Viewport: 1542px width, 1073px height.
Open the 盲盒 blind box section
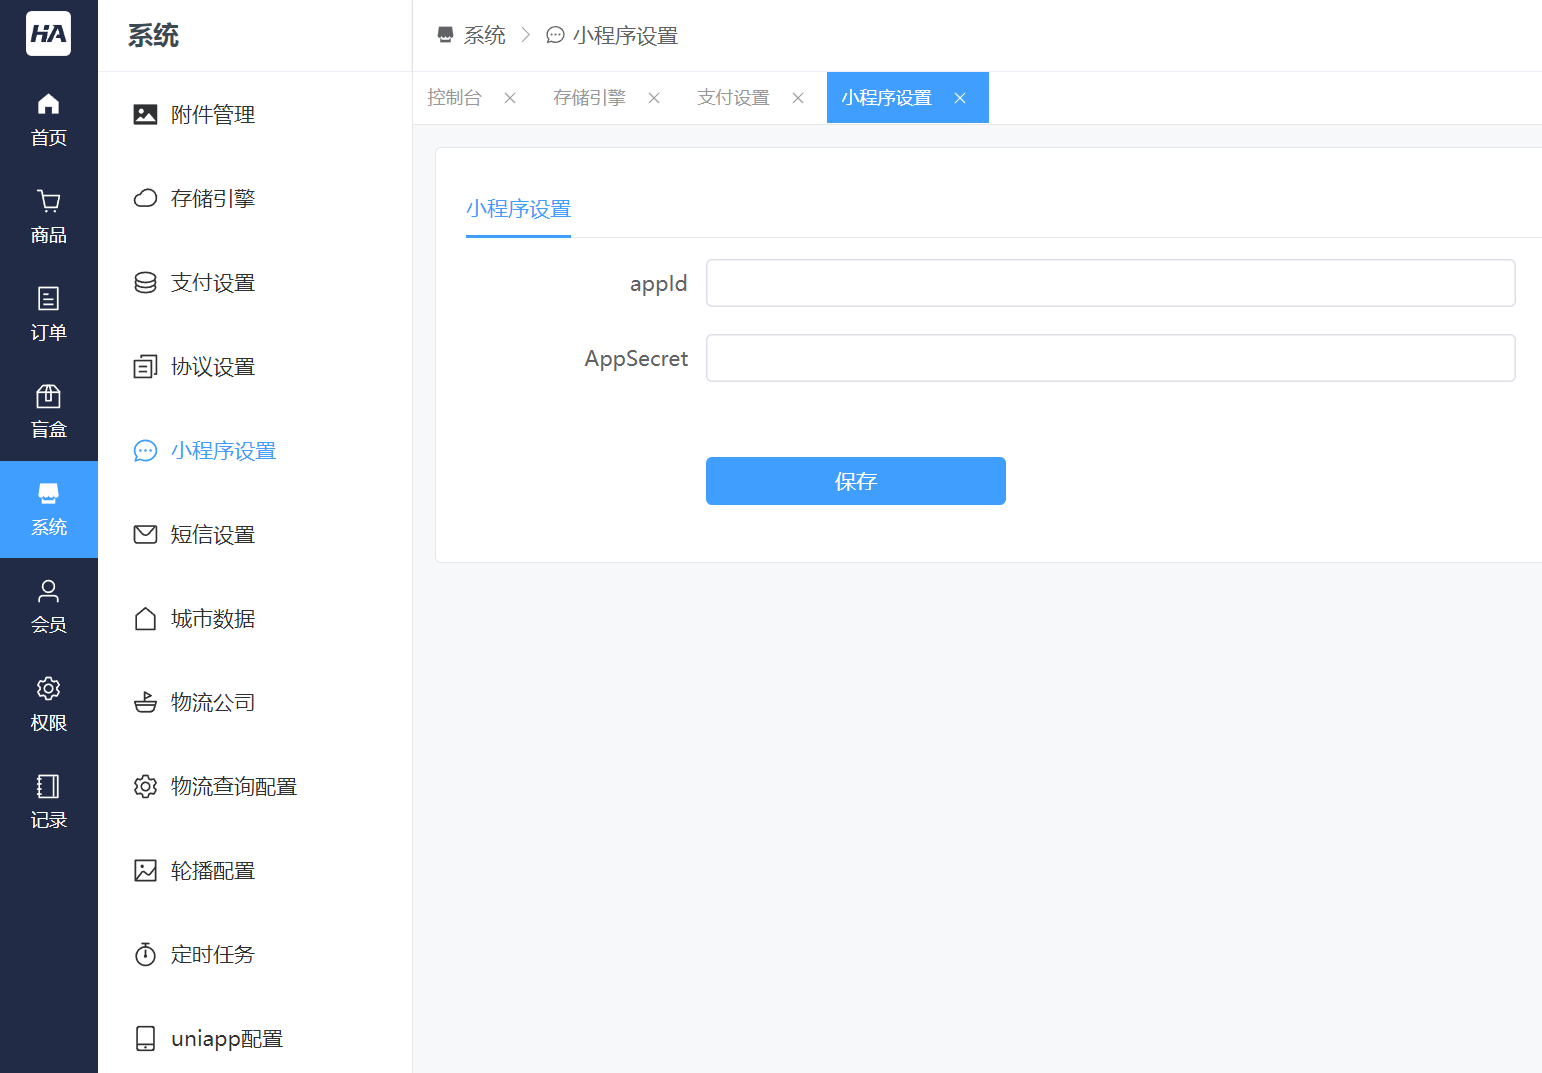click(x=48, y=411)
